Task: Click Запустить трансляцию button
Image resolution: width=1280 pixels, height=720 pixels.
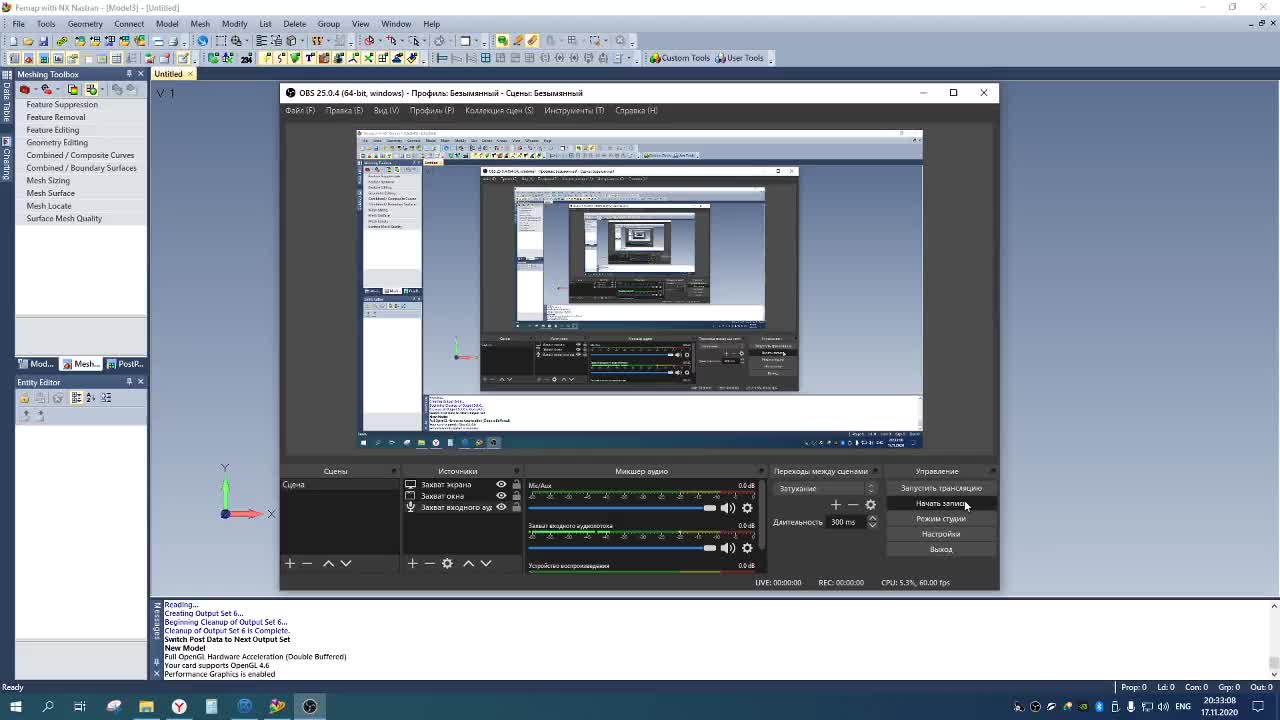Action: [940, 488]
